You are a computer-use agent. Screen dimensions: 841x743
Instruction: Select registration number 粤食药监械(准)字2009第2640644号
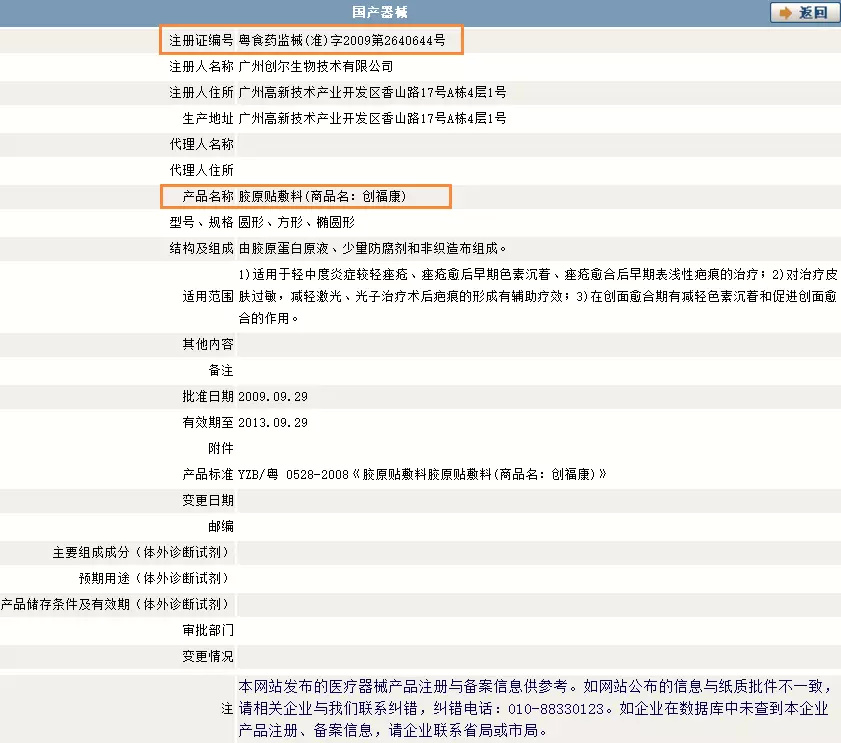click(349, 41)
